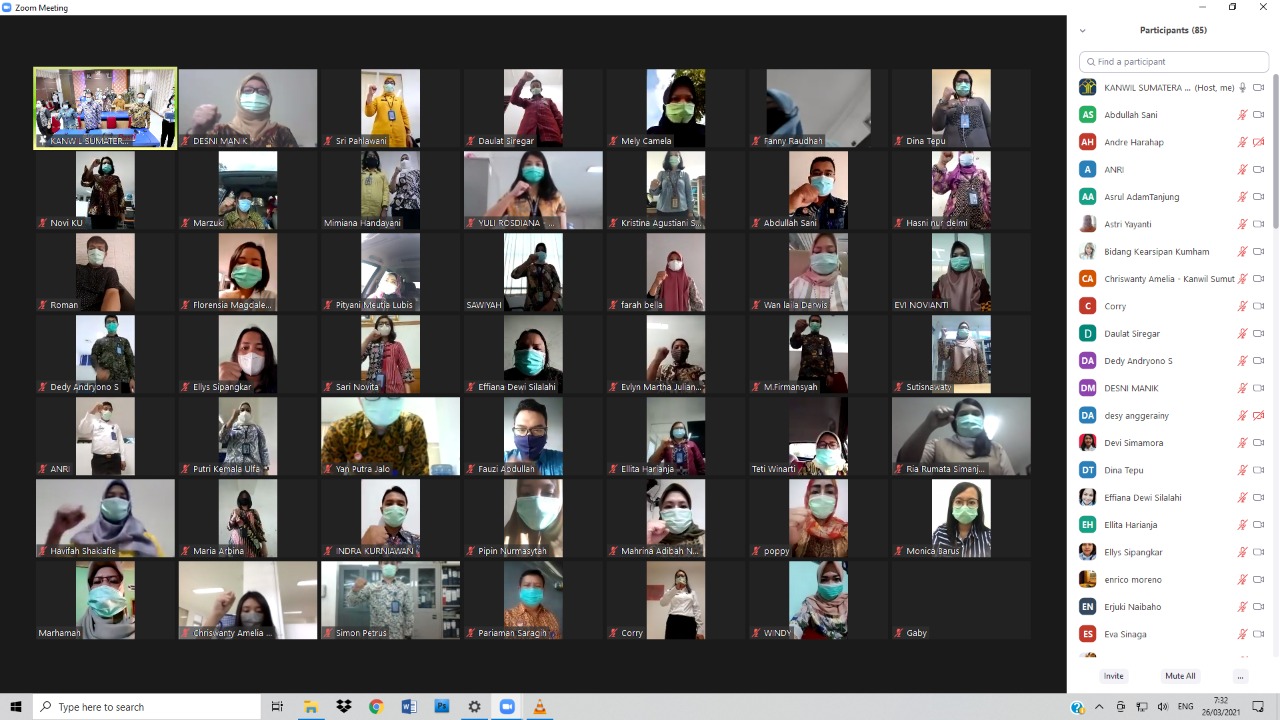The height and width of the screenshot is (720, 1280).
Task: Click the Find a participant search field
Action: click(x=1174, y=62)
